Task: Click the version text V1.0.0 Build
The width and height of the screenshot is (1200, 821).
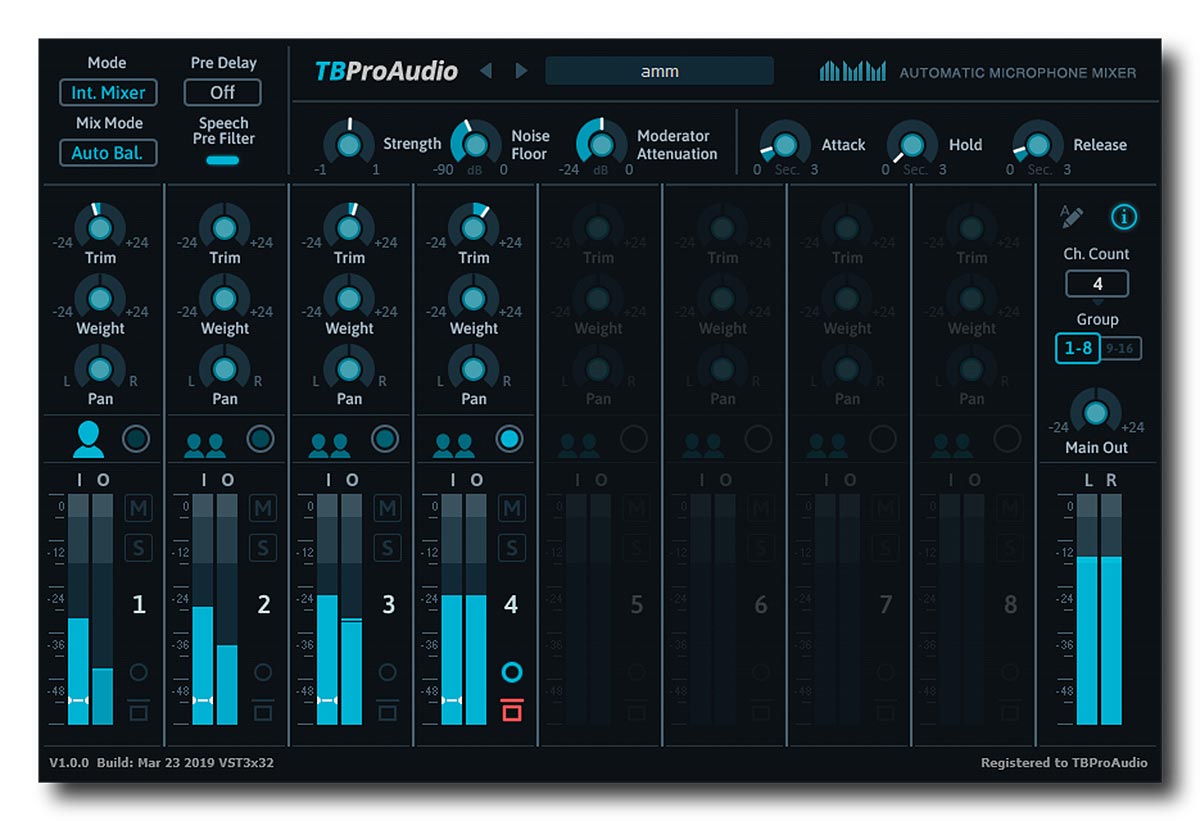Action: [162, 763]
